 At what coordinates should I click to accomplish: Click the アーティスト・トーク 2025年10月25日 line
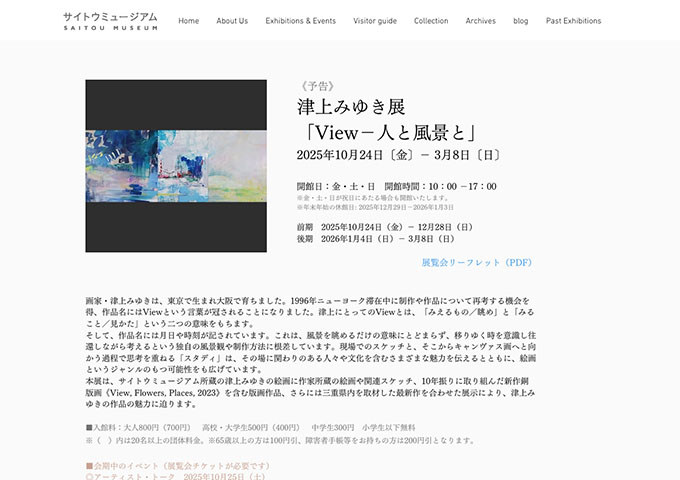[175, 477]
